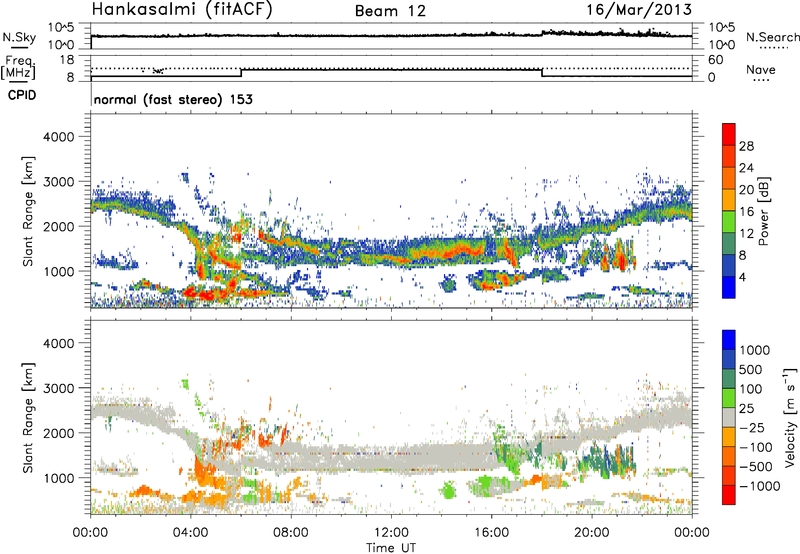This screenshot has height=554, width=800.
Task: Click the '12:00' time axis label
Action: pyautogui.click(x=391, y=533)
